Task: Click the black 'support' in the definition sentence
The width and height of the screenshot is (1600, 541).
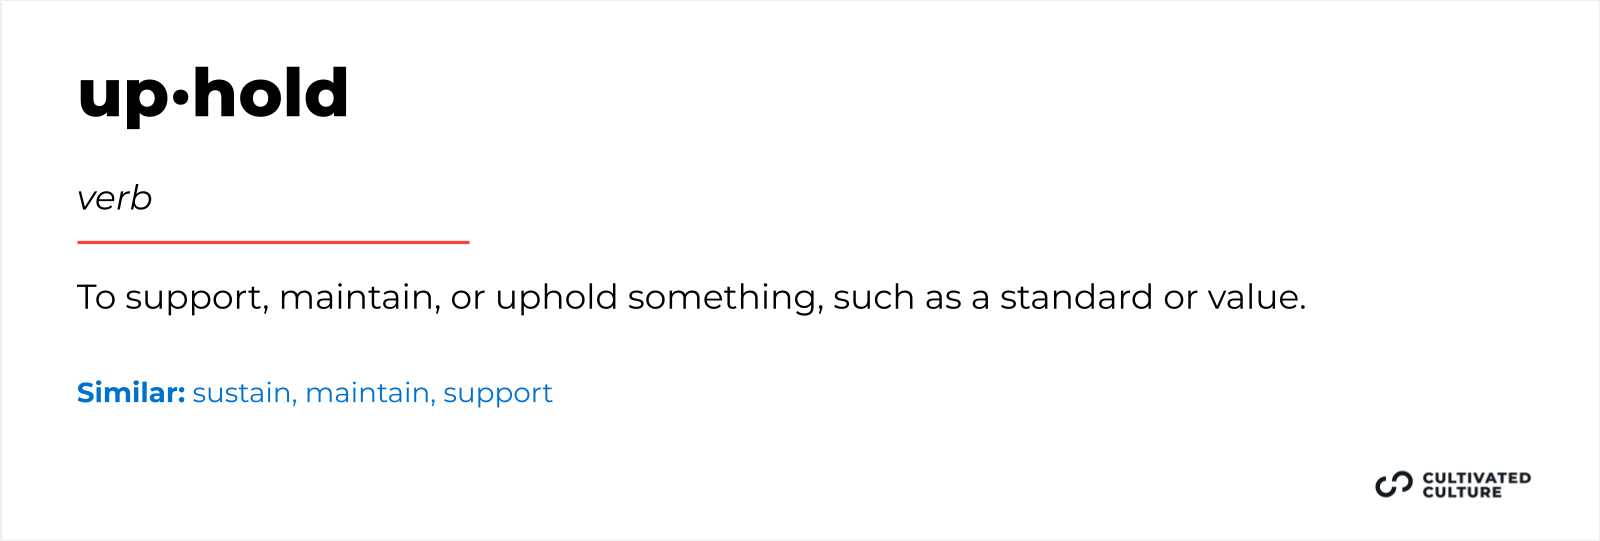Action: [x=197, y=298]
